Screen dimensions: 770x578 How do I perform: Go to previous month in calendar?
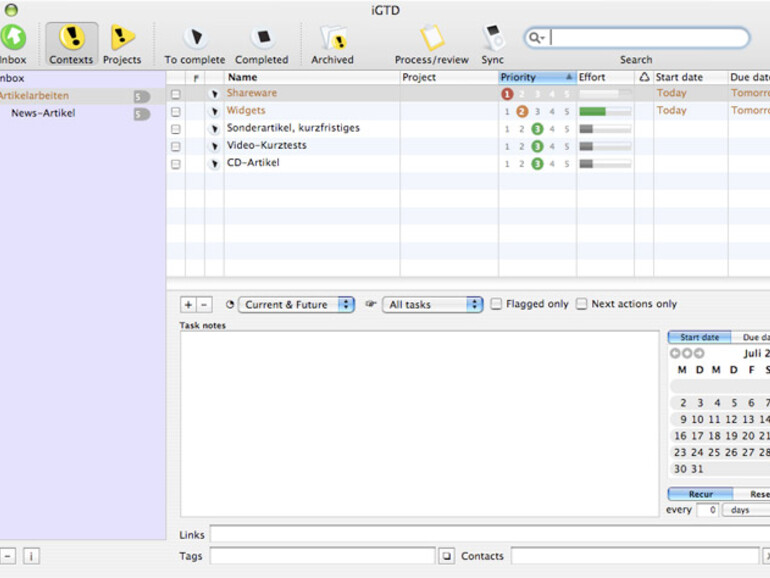(x=675, y=353)
